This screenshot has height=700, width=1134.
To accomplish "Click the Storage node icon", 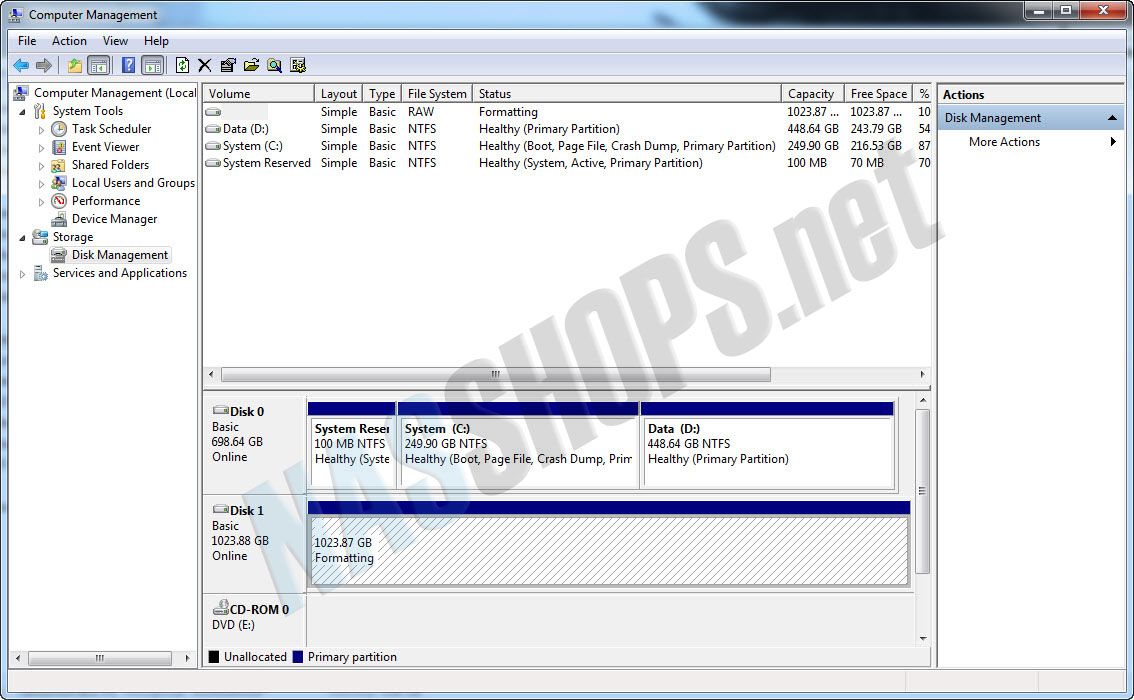I will [x=40, y=237].
